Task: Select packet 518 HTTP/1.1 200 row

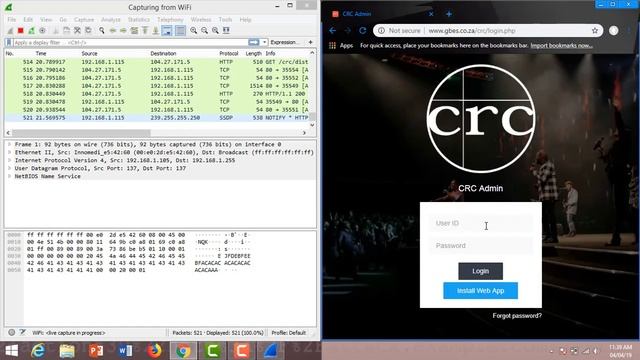Action: tap(157, 94)
